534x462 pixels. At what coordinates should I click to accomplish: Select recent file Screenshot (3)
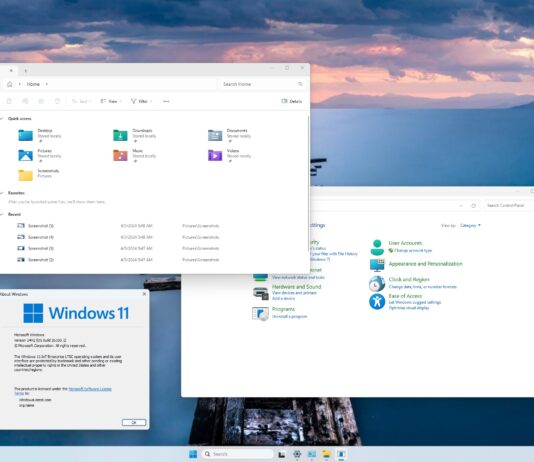[x=119, y=248]
